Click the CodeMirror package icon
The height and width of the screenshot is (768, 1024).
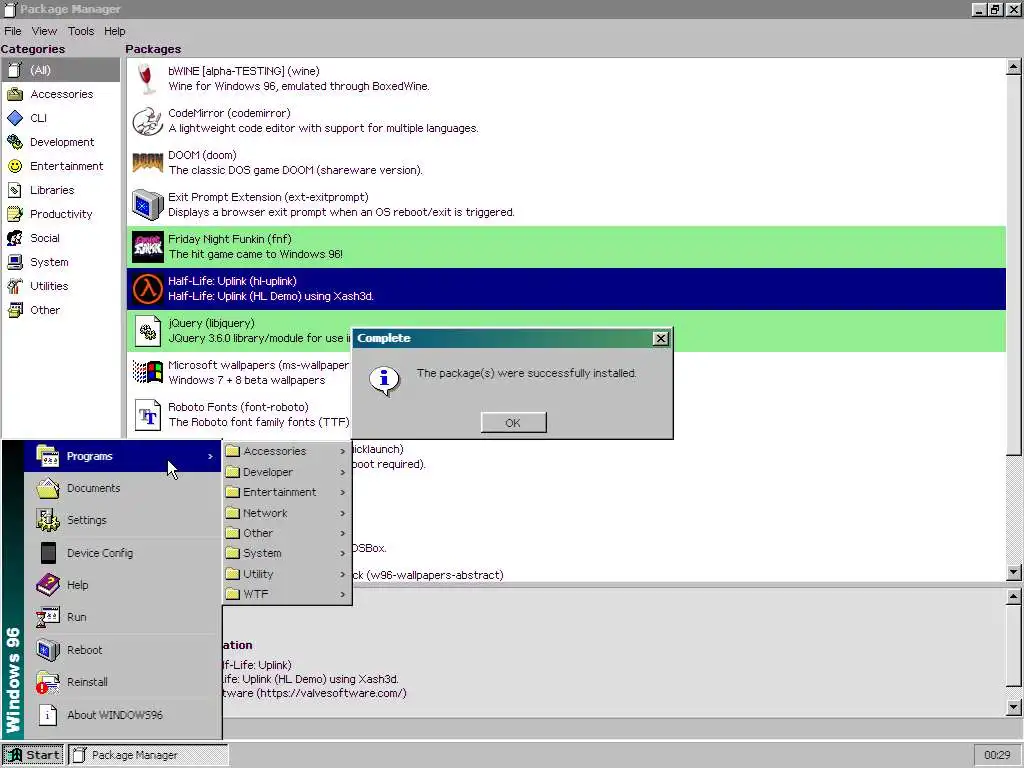pyautogui.click(x=148, y=121)
